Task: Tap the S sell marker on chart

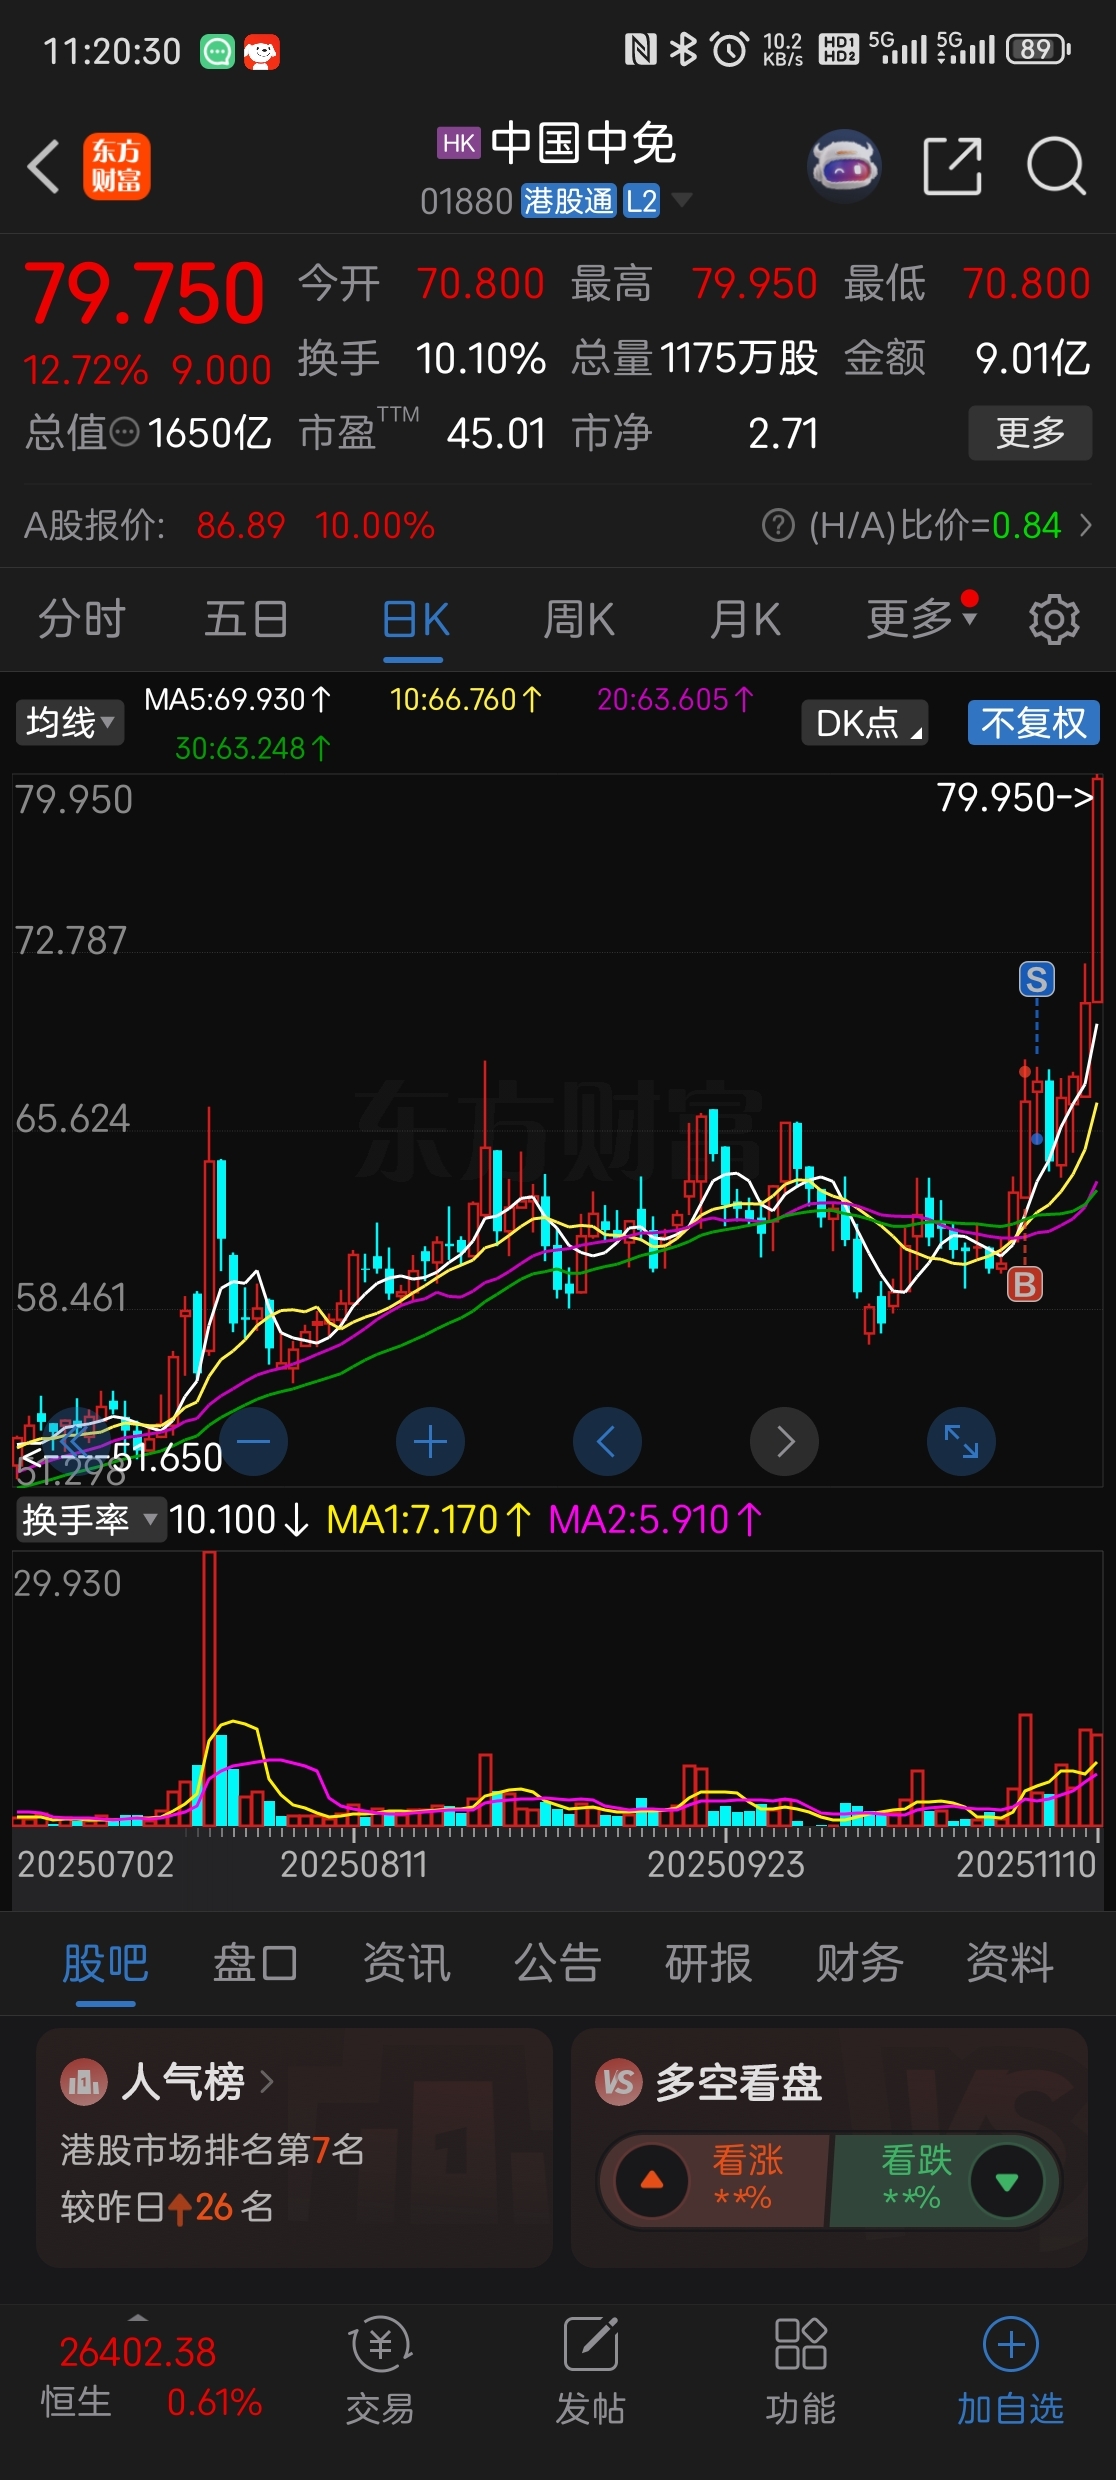Action: 1037,979
